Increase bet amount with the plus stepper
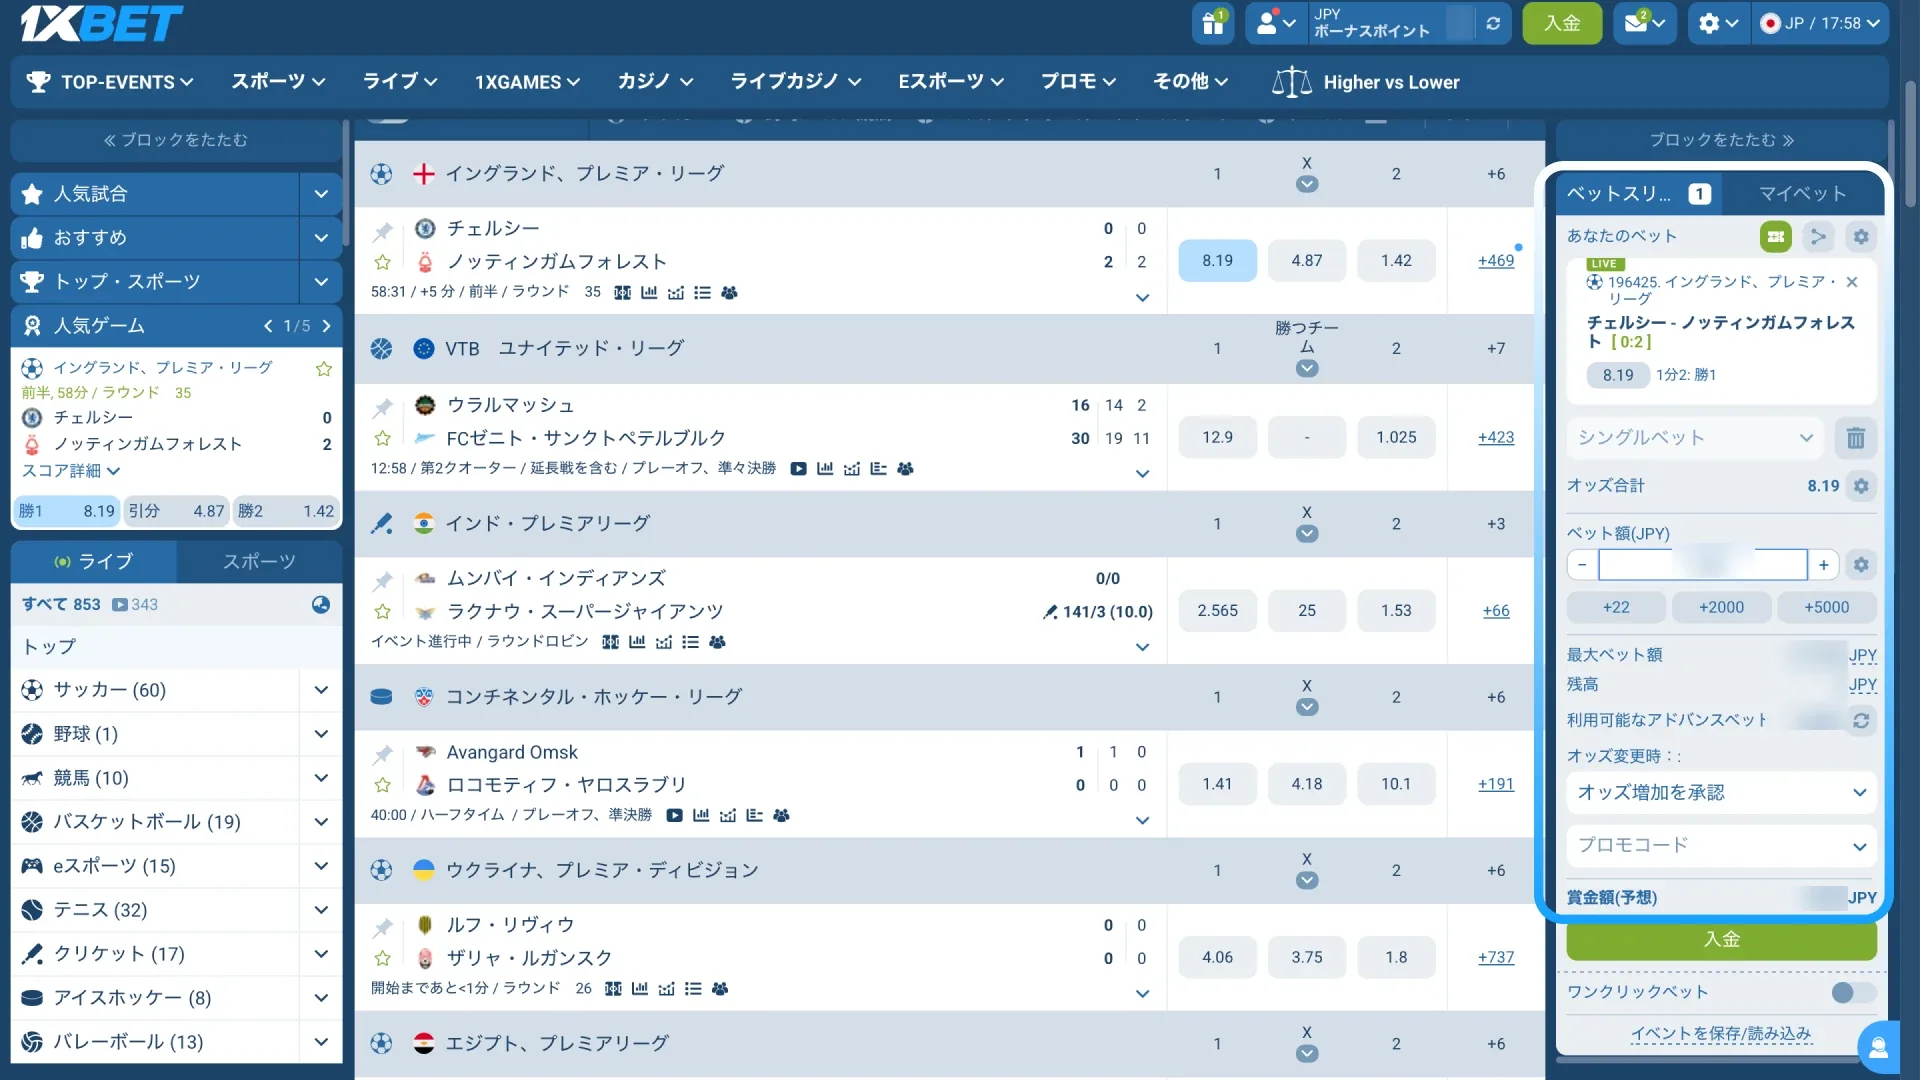 pyautogui.click(x=1823, y=565)
